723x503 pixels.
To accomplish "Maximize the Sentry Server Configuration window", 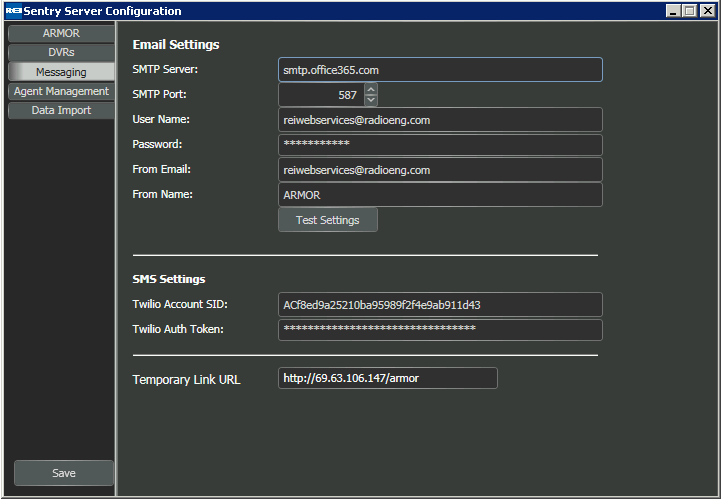I will click(690, 11).
